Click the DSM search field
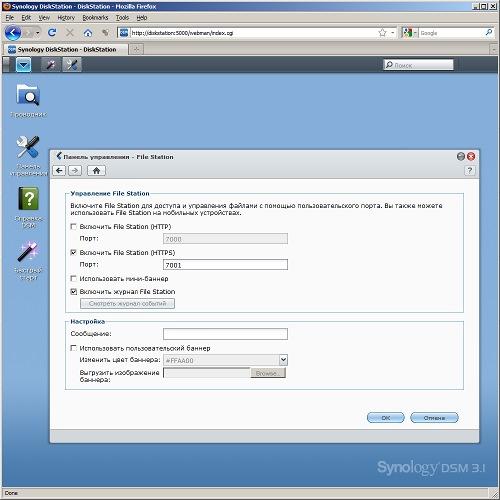This screenshot has height=500, width=500. tap(419, 65)
